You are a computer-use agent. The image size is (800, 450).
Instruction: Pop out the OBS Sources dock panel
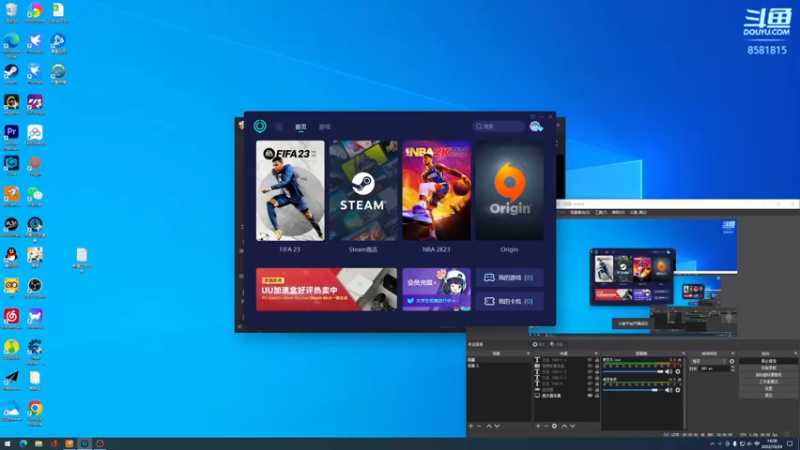tap(596, 353)
